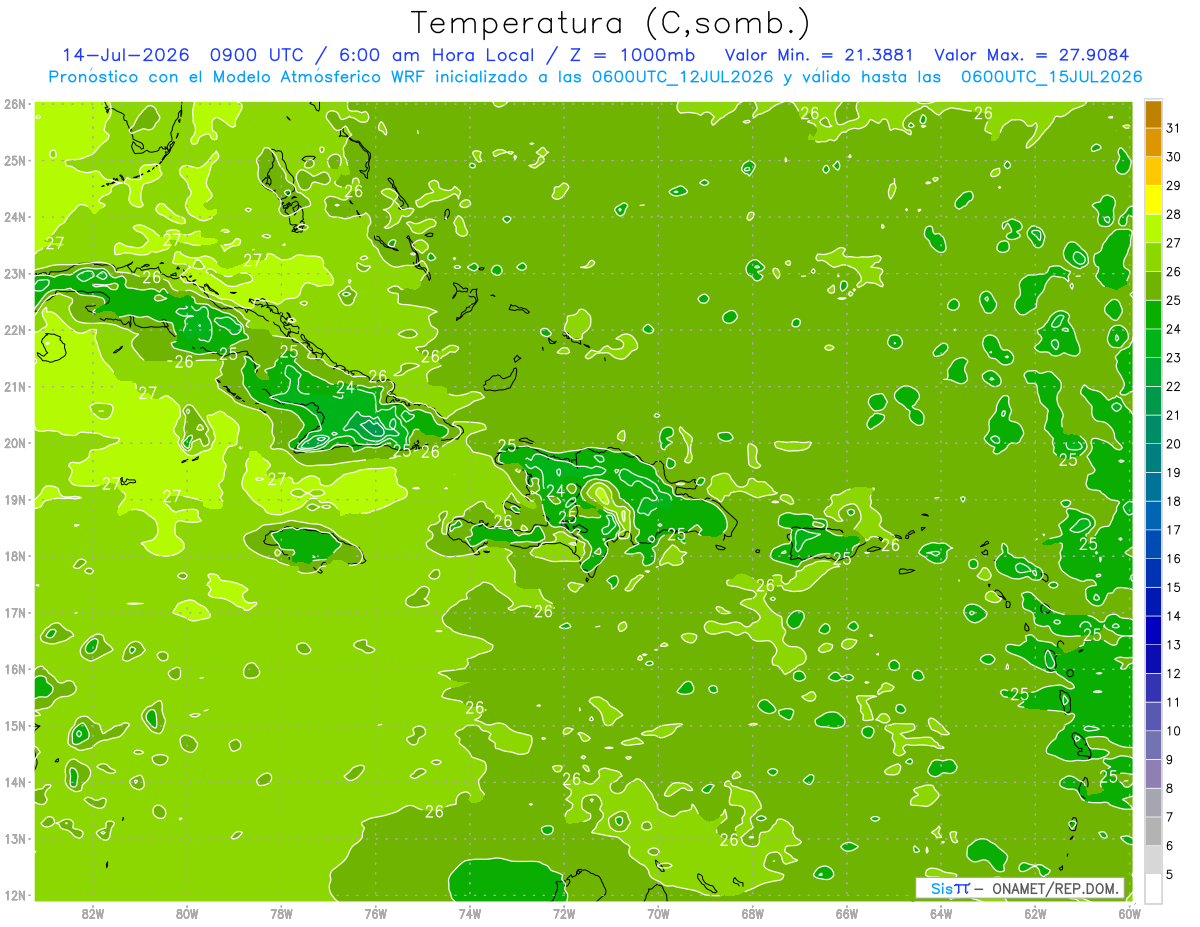Click the dark orange swatch above legend value 31

click(1153, 114)
